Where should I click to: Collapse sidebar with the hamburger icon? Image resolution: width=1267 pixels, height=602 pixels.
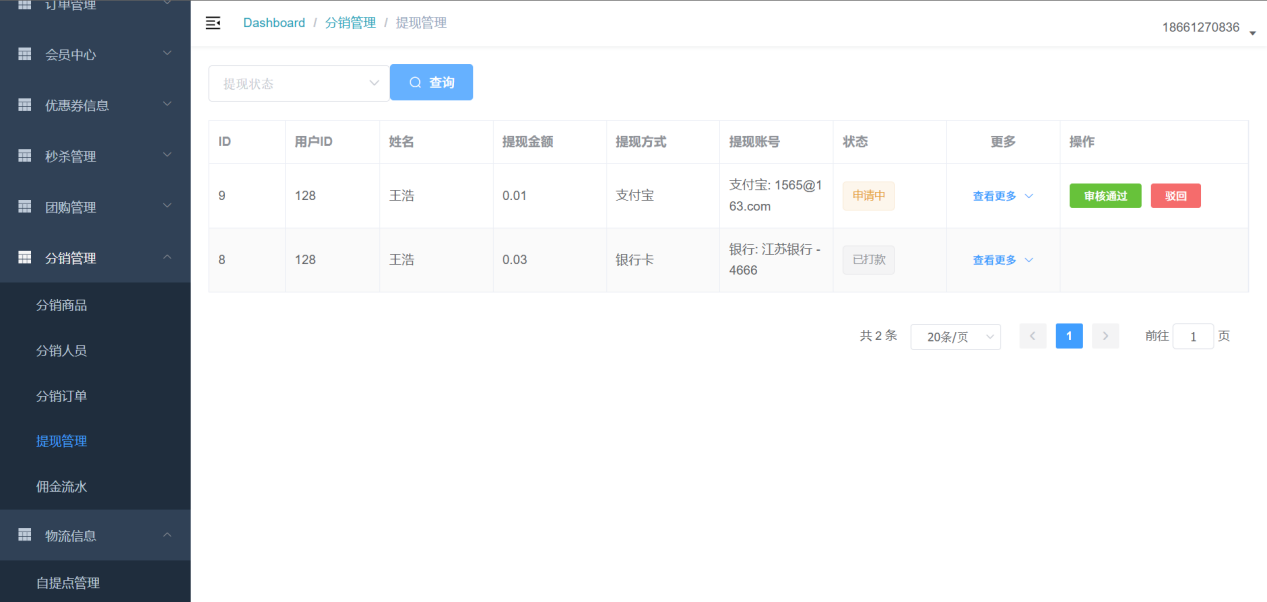[213, 23]
